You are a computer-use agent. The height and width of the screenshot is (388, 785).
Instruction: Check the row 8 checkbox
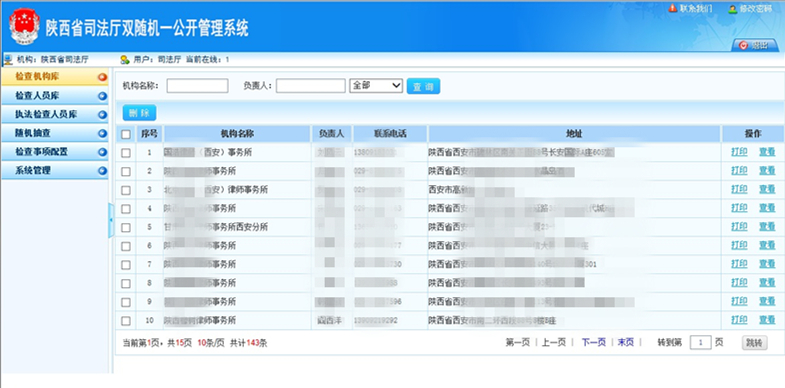click(x=126, y=283)
